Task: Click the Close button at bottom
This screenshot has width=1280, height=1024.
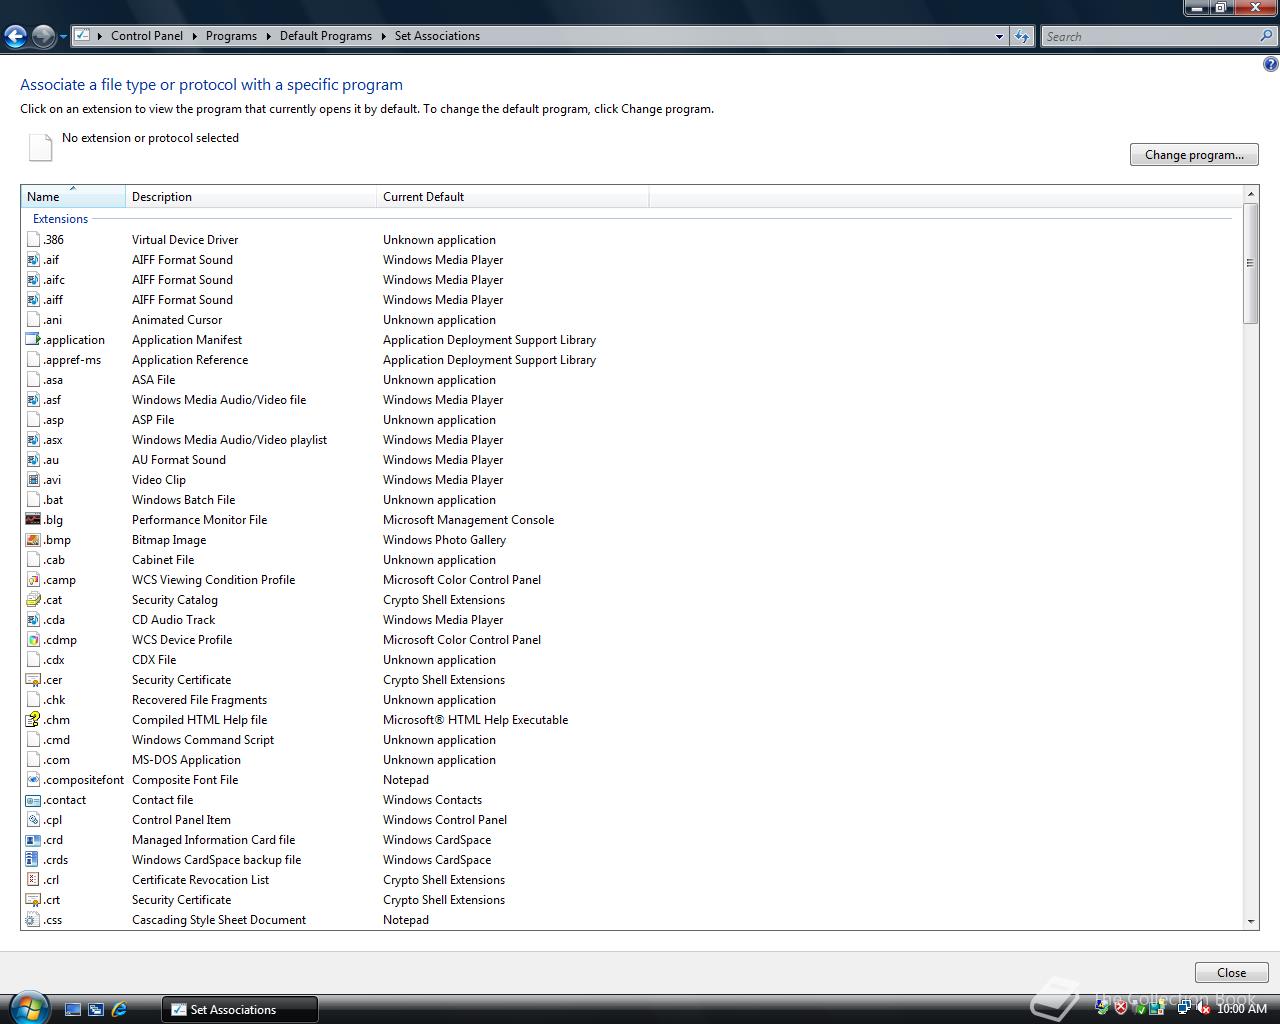Action: pyautogui.click(x=1231, y=973)
